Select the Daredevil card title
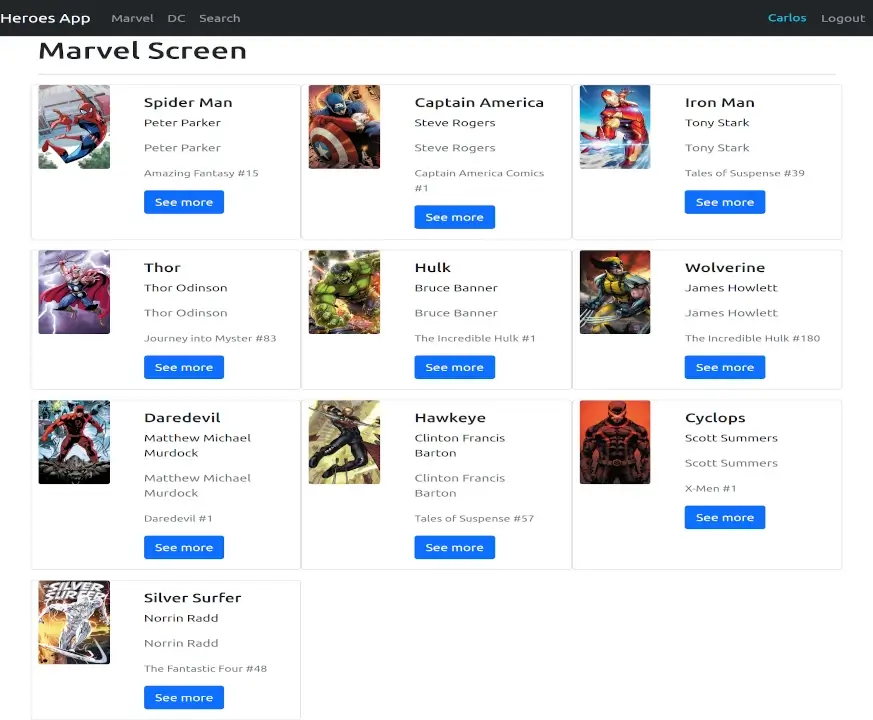The width and height of the screenshot is (873, 720). [x=182, y=418]
